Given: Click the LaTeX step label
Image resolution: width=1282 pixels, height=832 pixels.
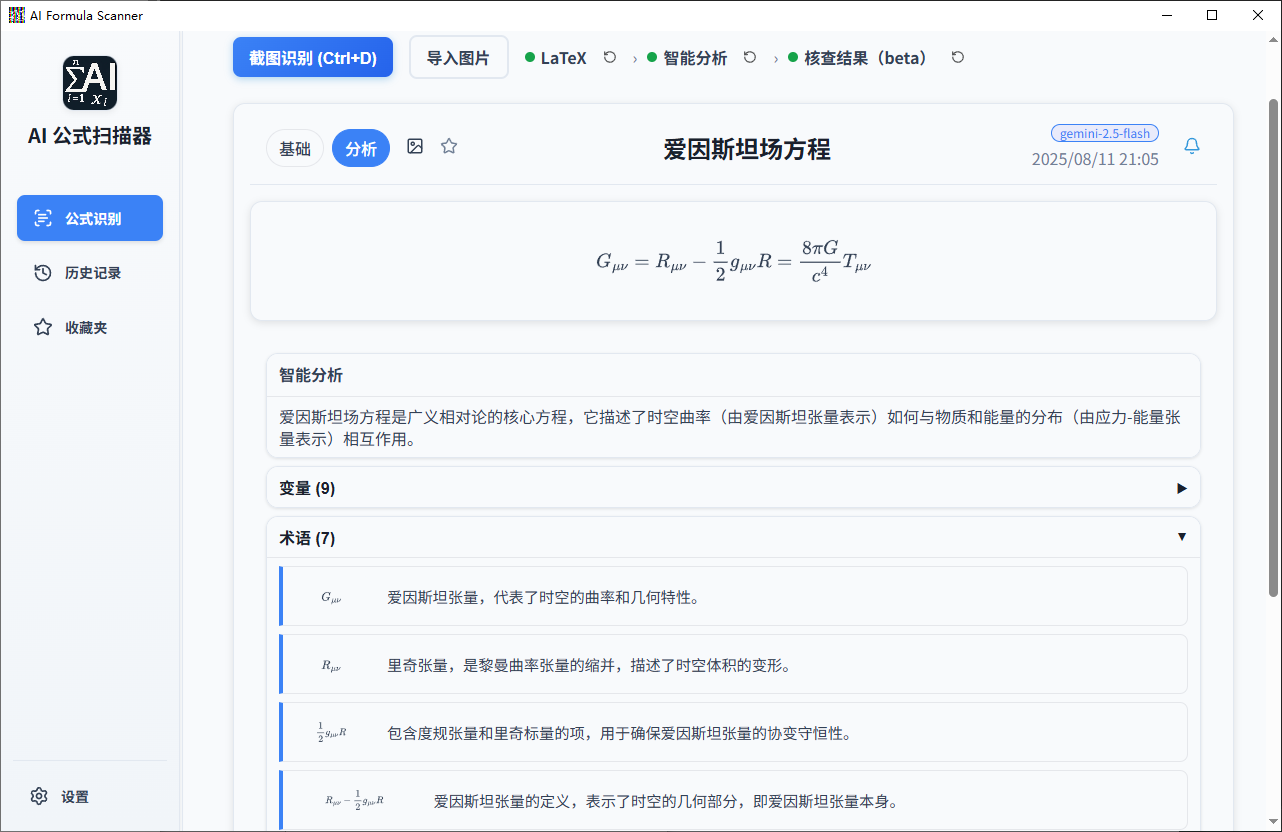Looking at the screenshot, I should point(564,58).
